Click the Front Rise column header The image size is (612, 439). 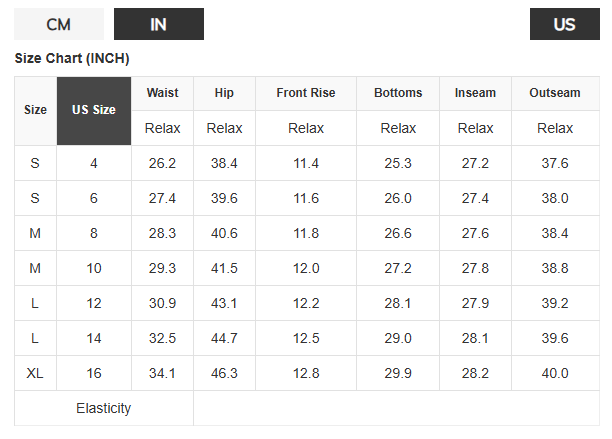(305, 93)
